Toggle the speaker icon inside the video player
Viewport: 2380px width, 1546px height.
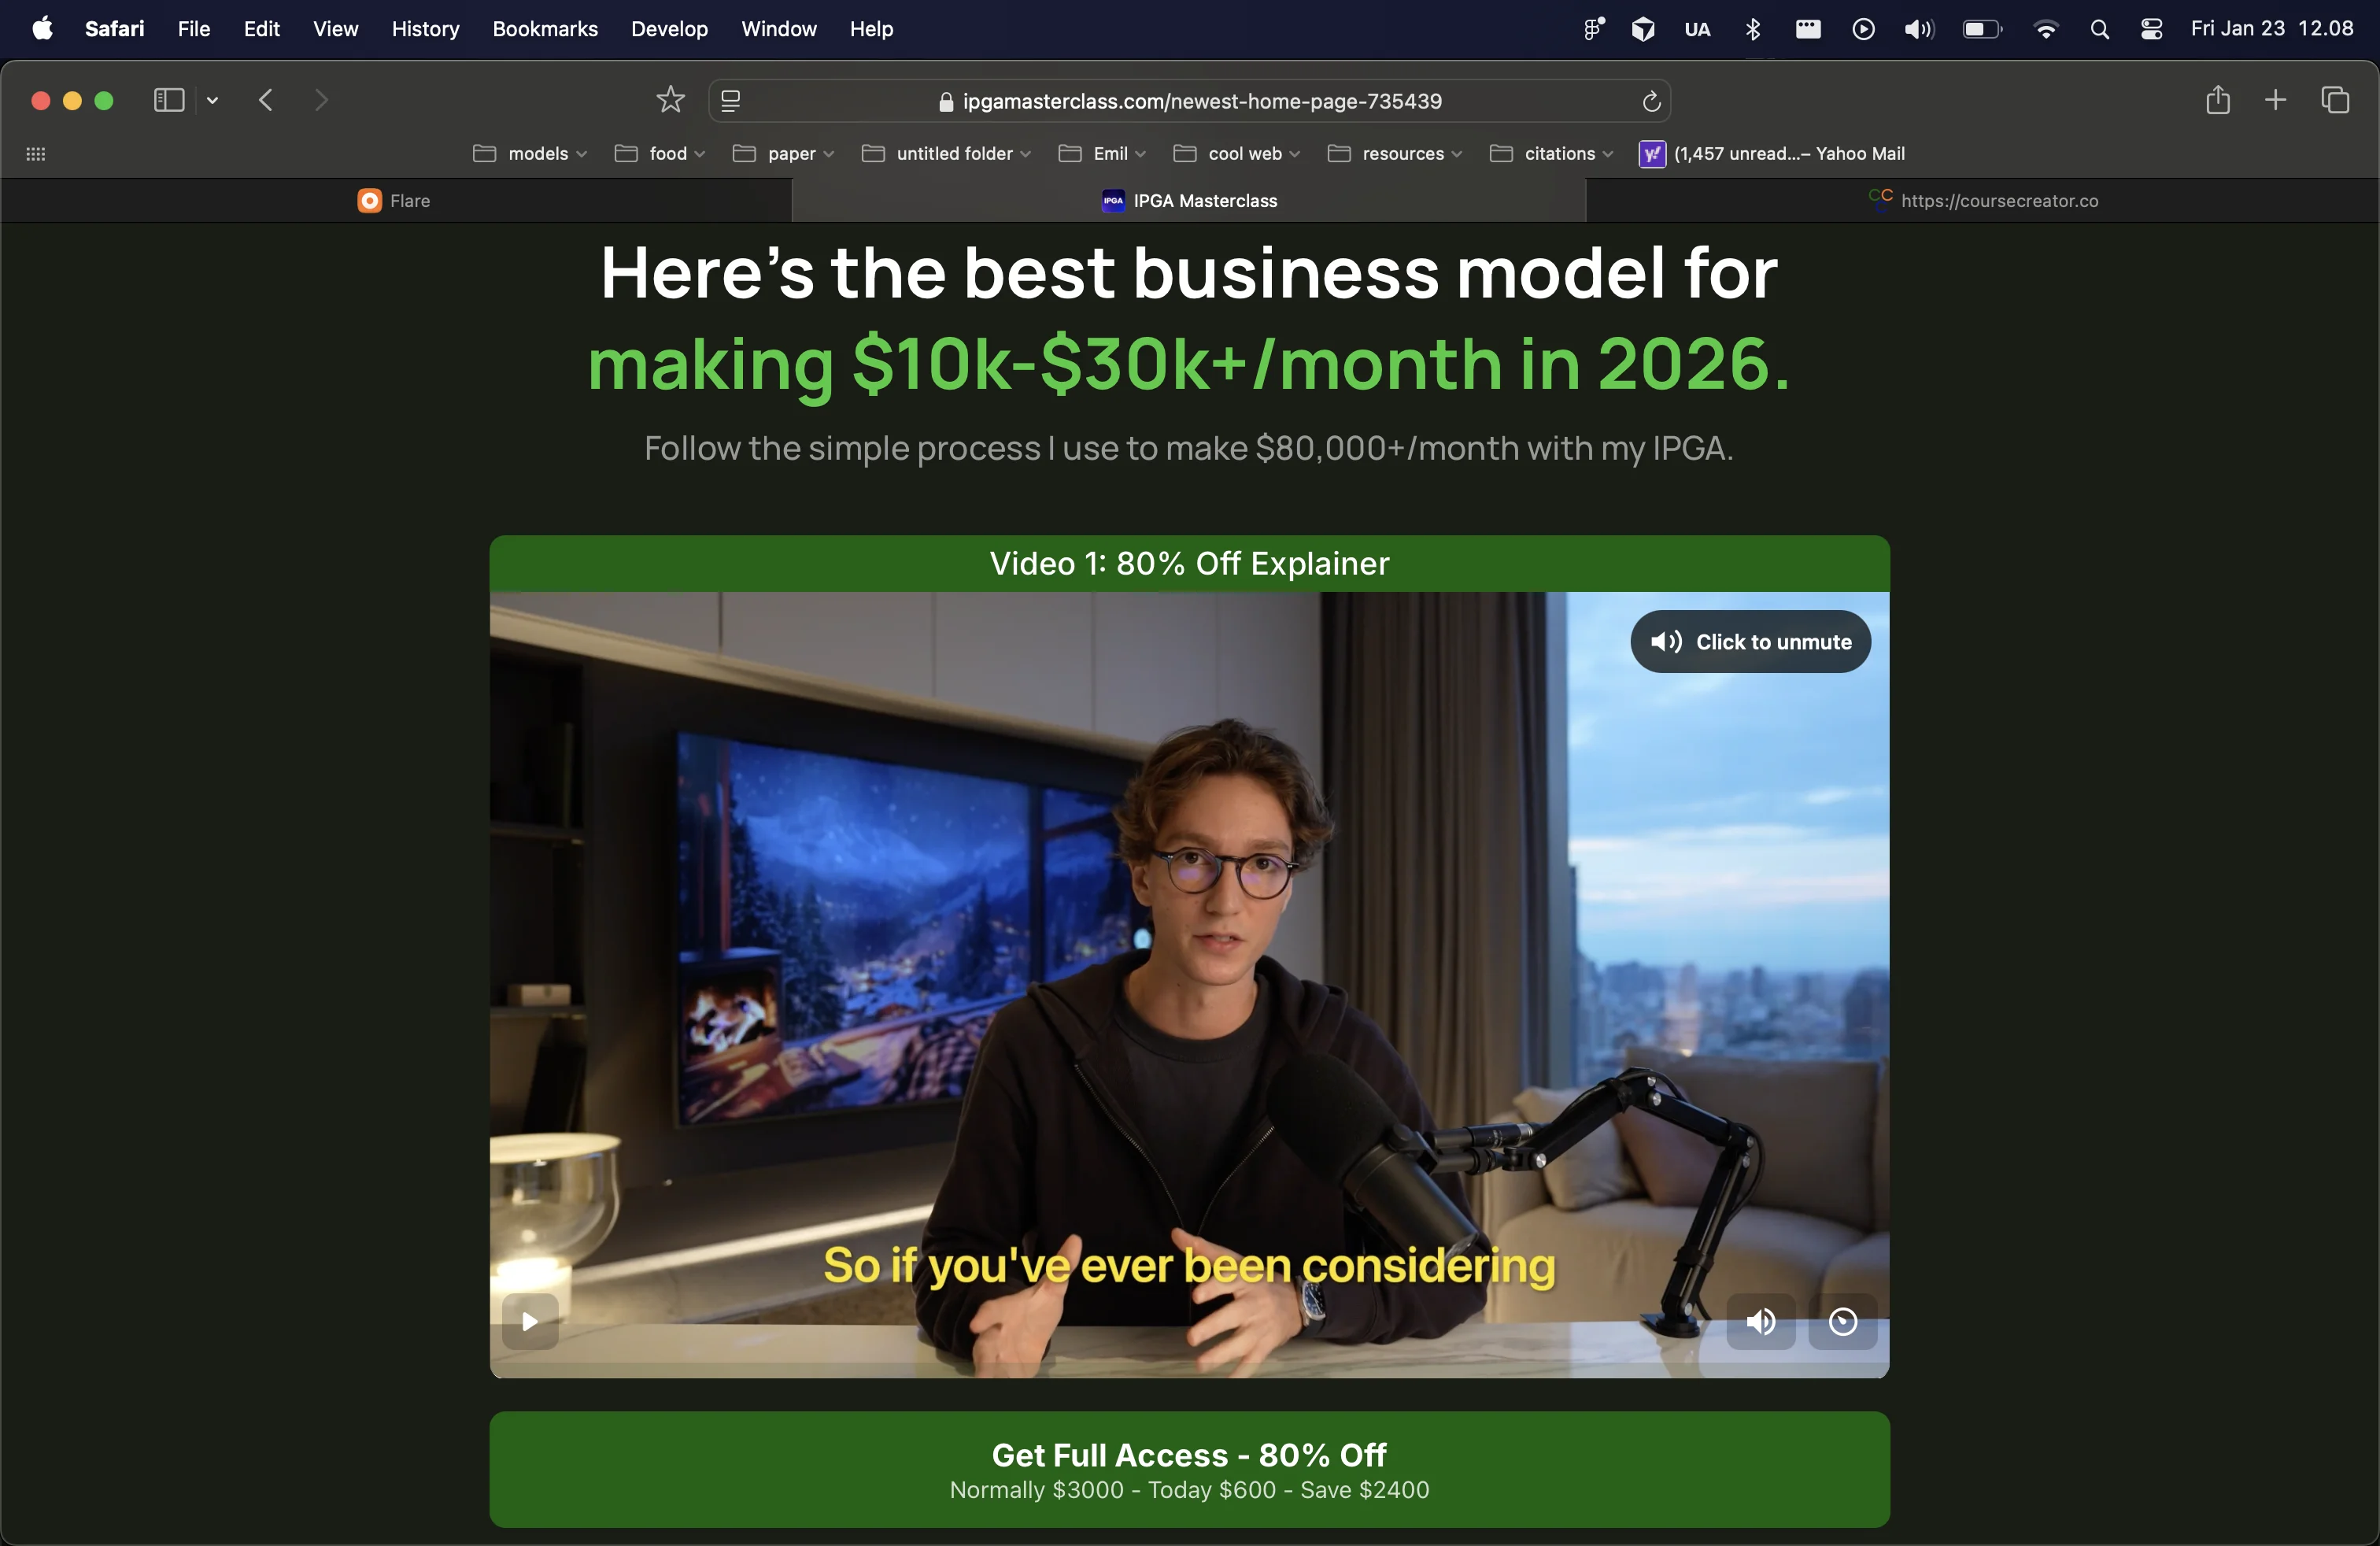[1761, 1321]
